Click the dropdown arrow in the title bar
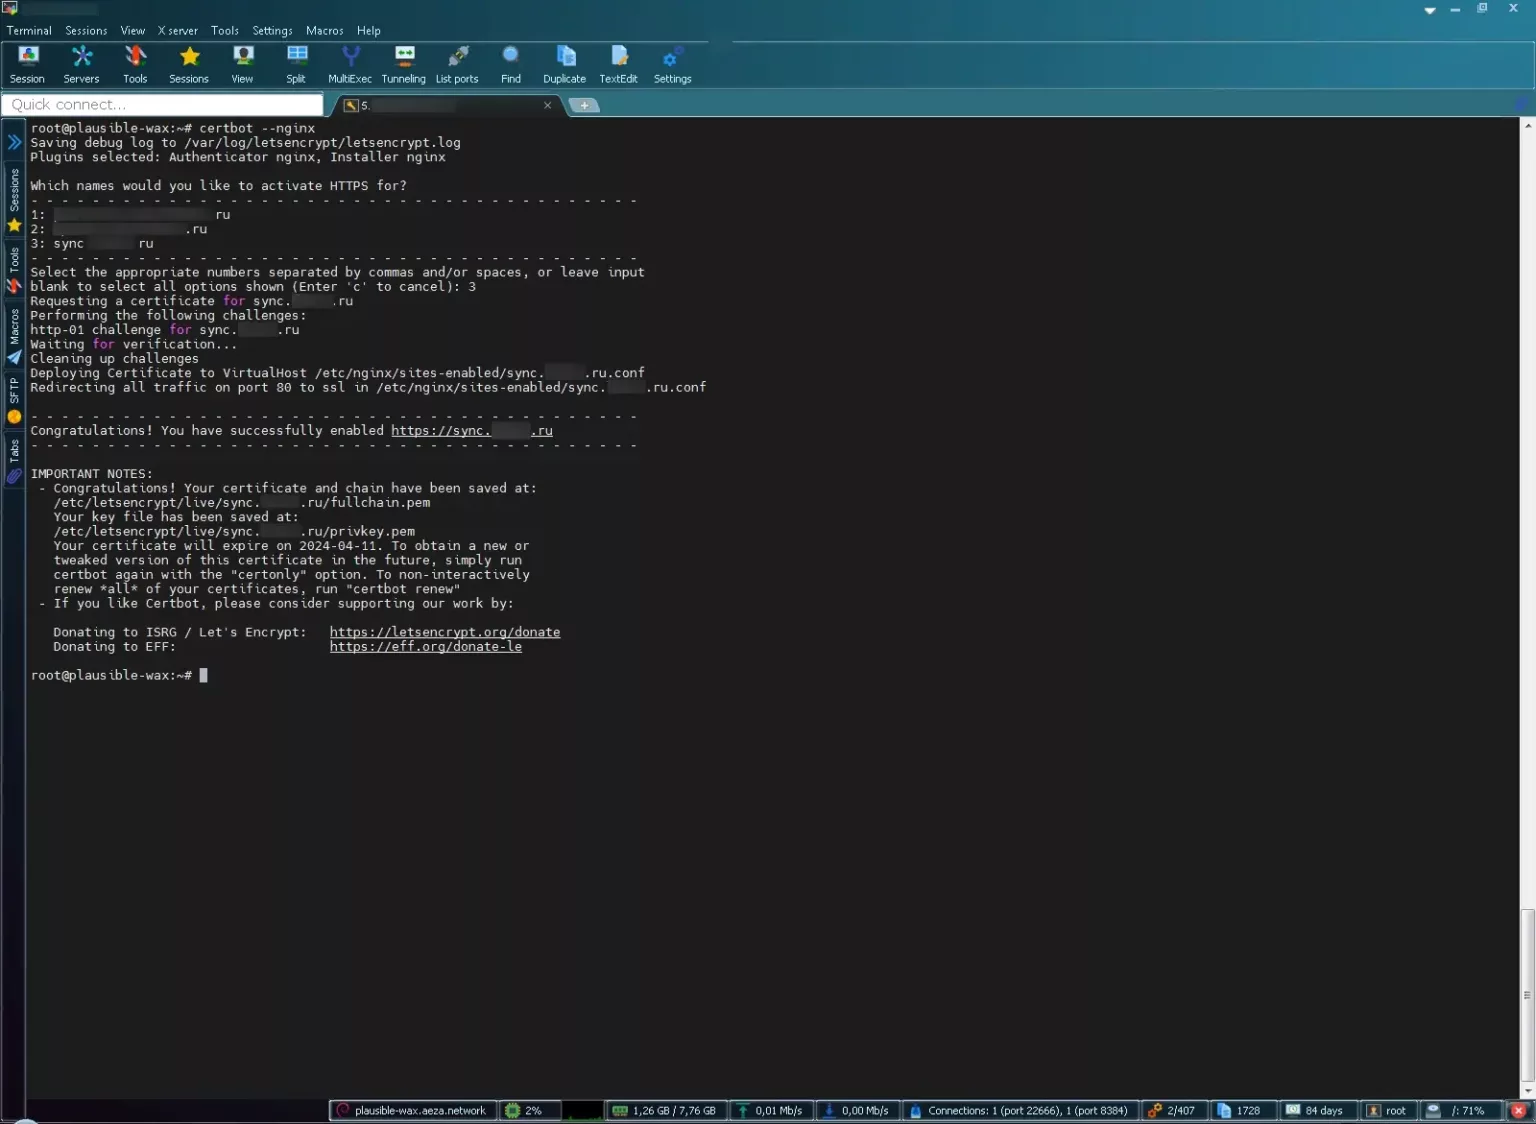Viewport: 1536px width, 1124px height. click(x=1430, y=10)
